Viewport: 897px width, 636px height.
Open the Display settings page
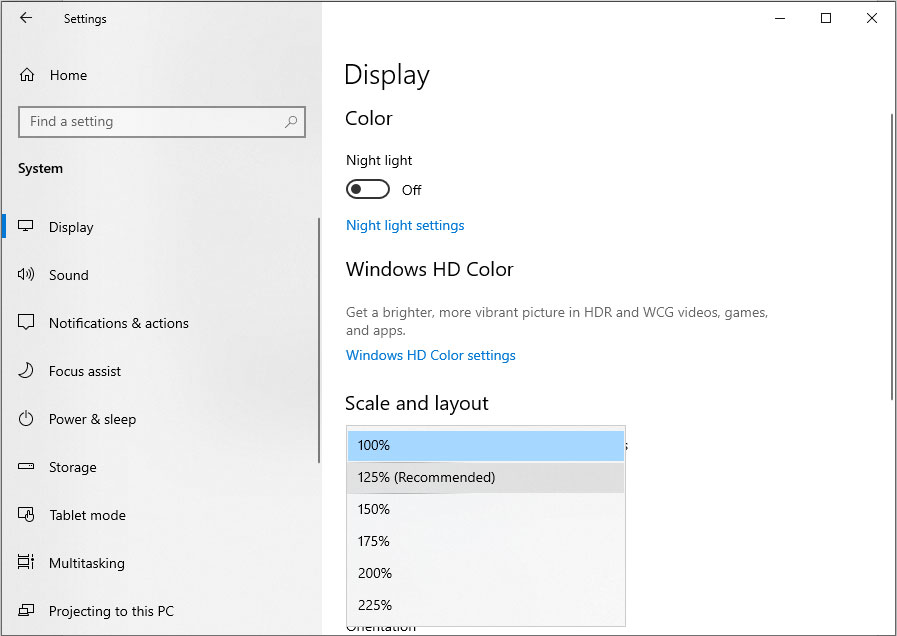(71, 227)
